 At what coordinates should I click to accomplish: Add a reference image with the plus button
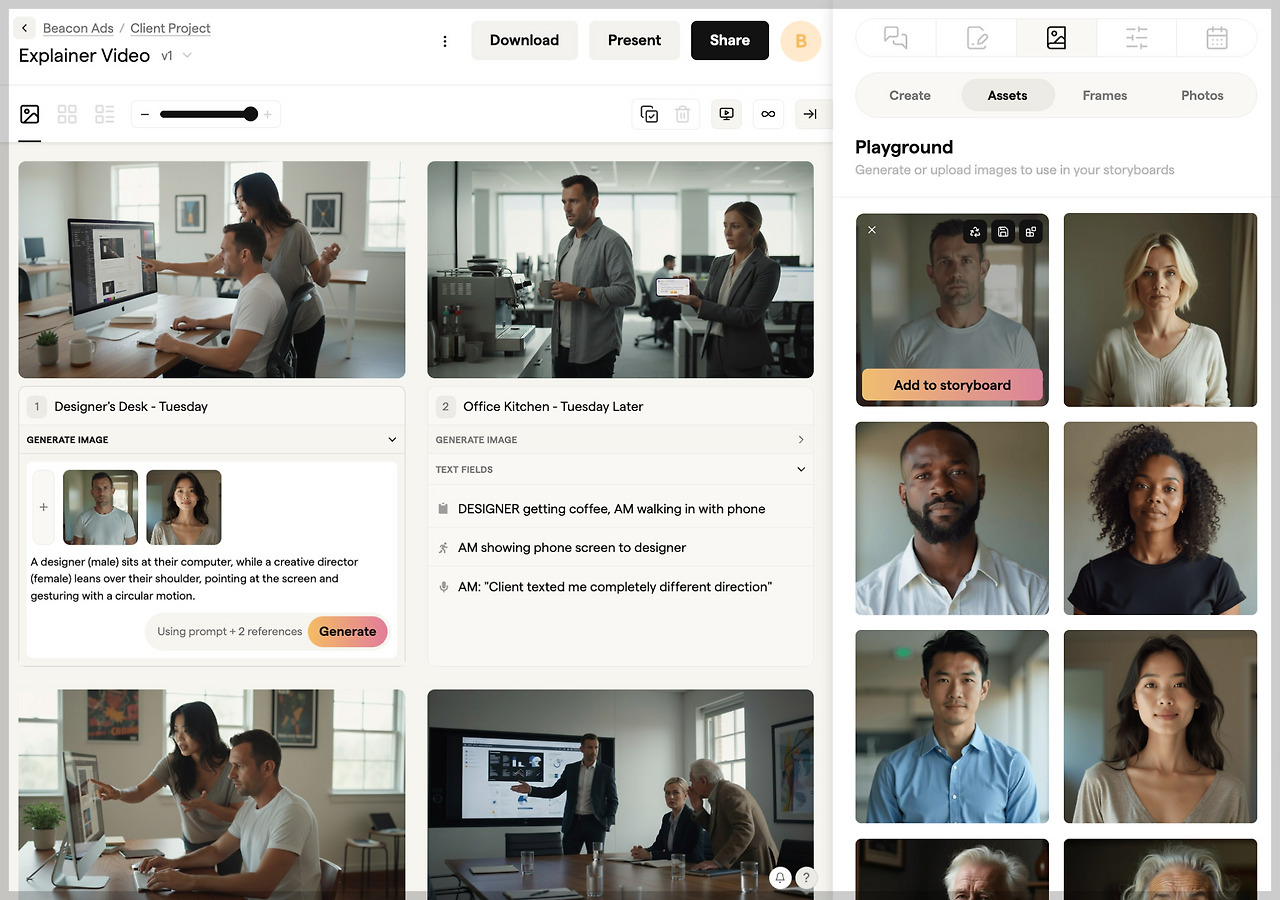point(43,507)
